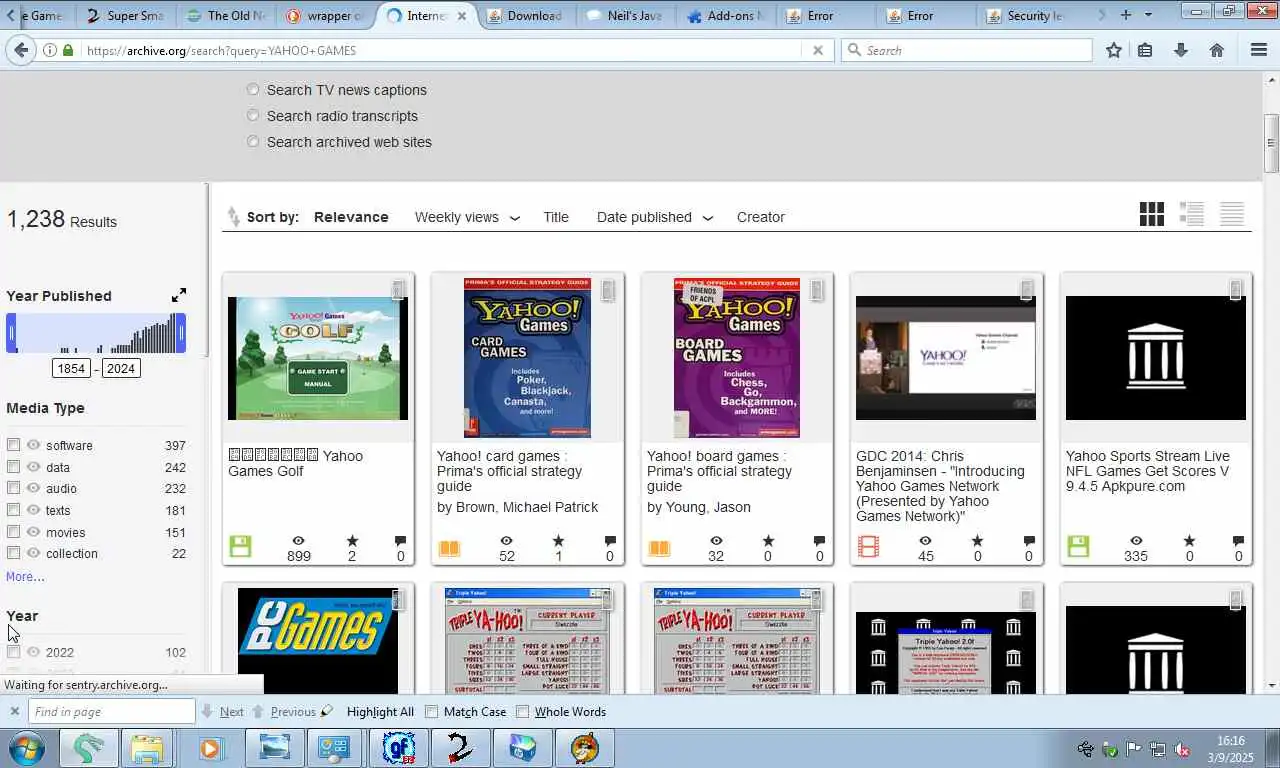Select Search radio transcripts option
1280x768 pixels.
point(253,116)
